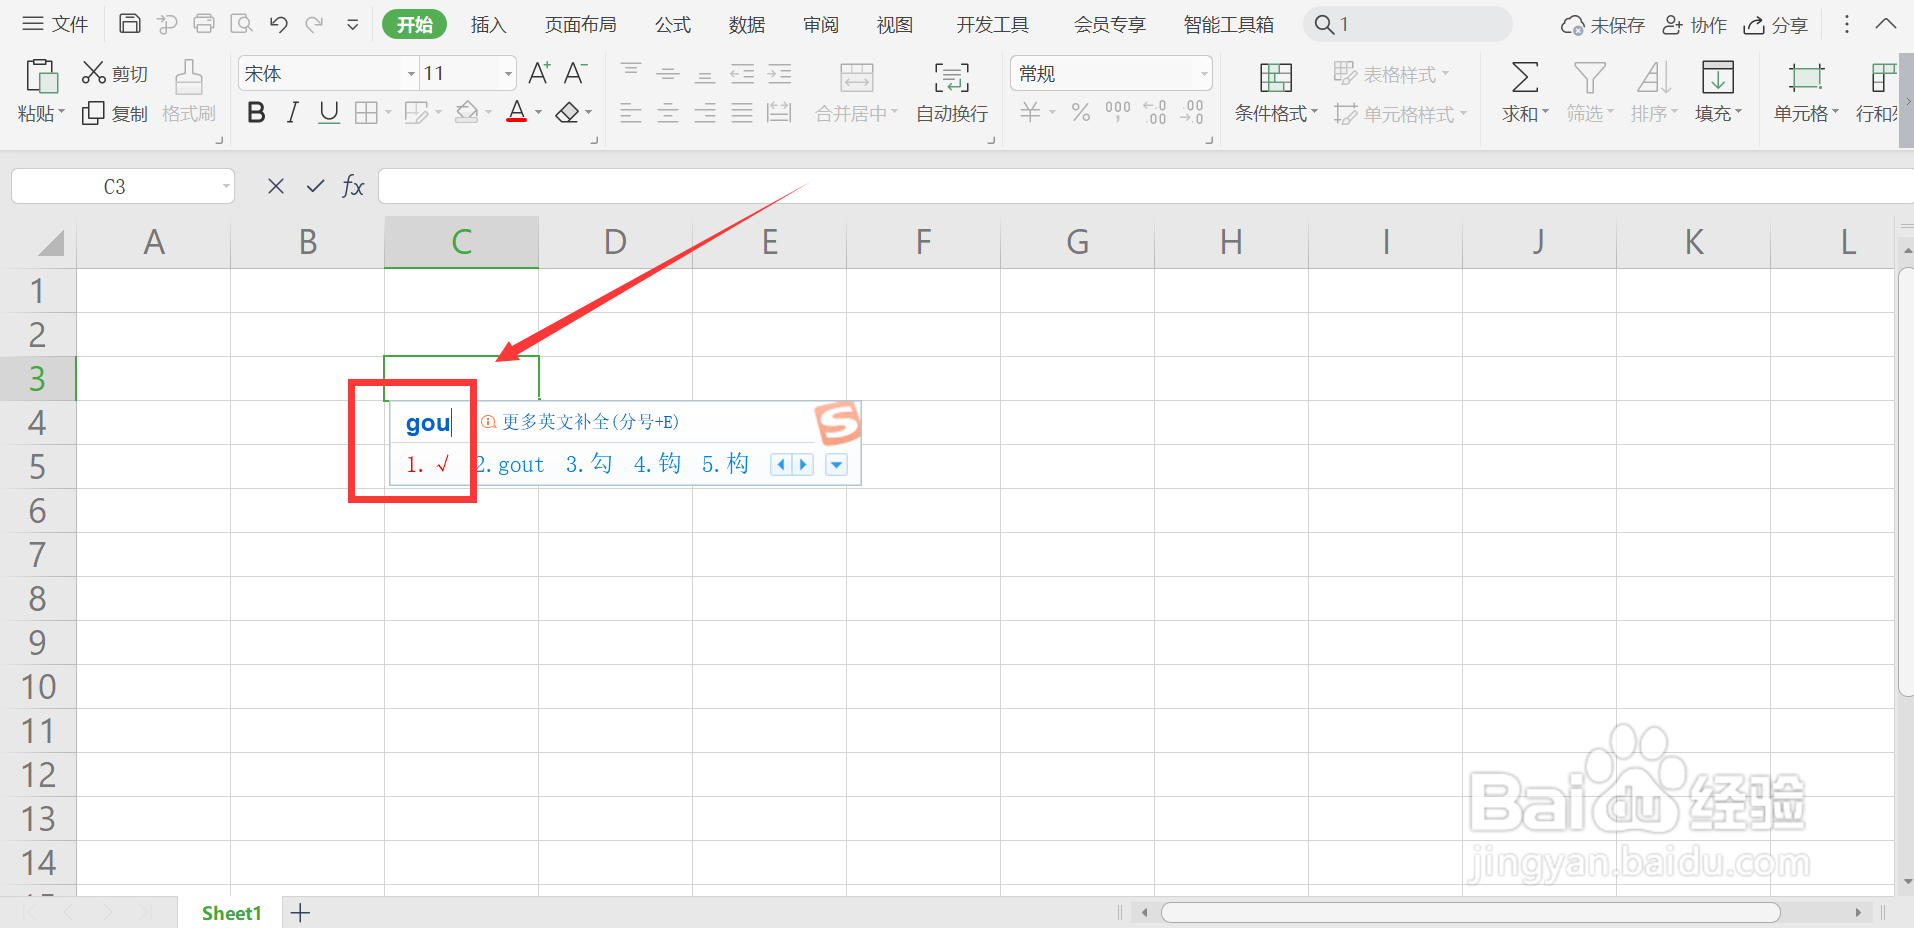The width and height of the screenshot is (1914, 928).
Task: Apply thousands separator 000 format
Action: pyautogui.click(x=1118, y=112)
